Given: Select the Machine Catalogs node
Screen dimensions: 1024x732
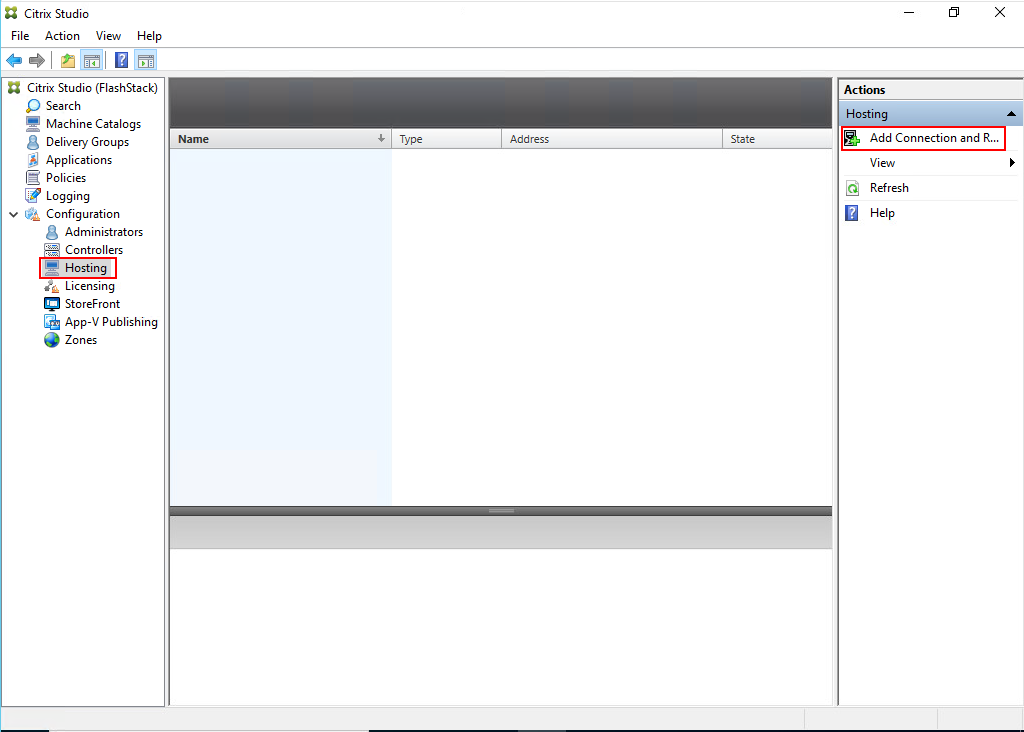Looking at the screenshot, I should click(91, 123).
